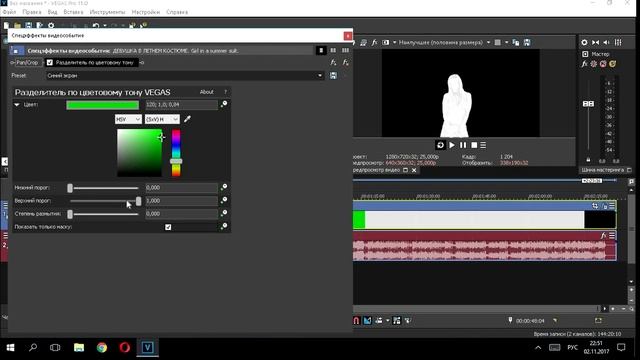Viewport: 640px width, 360px height.
Task: Click the play button under preview
Action: [x=452, y=145]
